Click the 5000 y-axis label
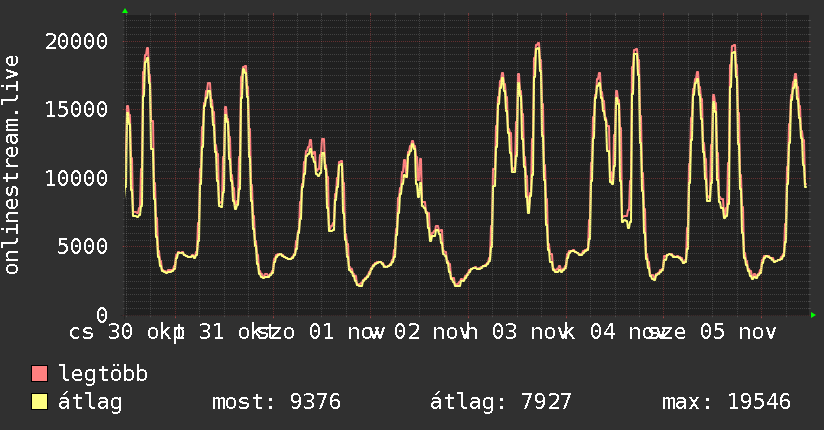 click(x=83, y=247)
